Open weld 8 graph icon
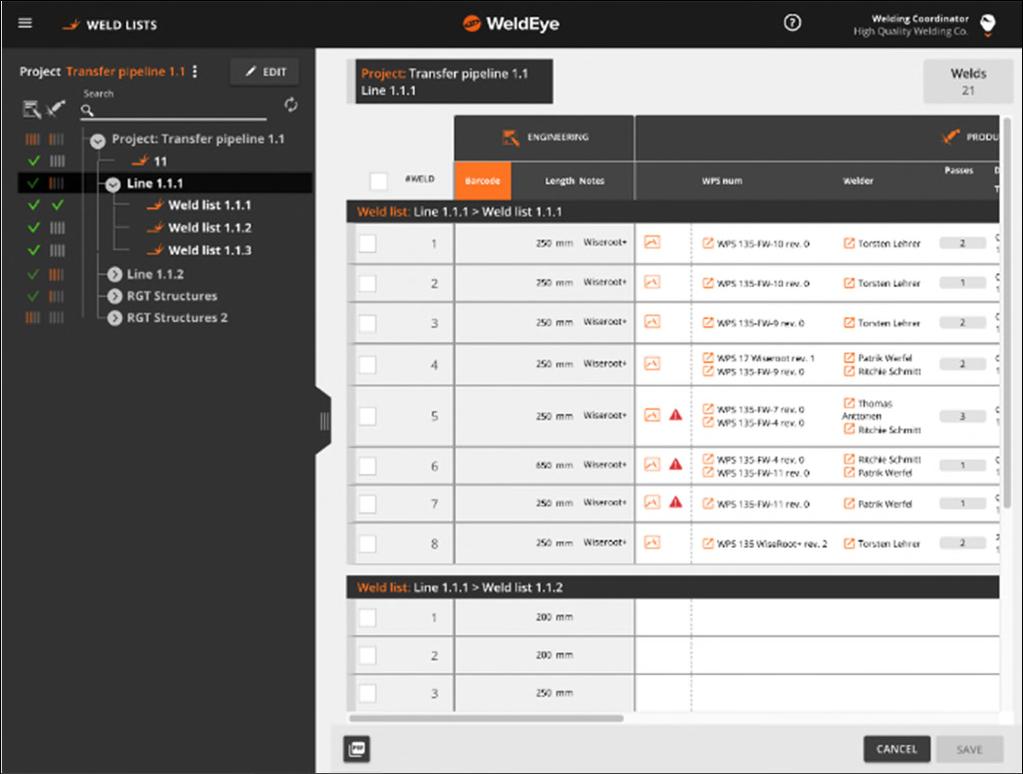This screenshot has width=1023, height=774. 652,542
